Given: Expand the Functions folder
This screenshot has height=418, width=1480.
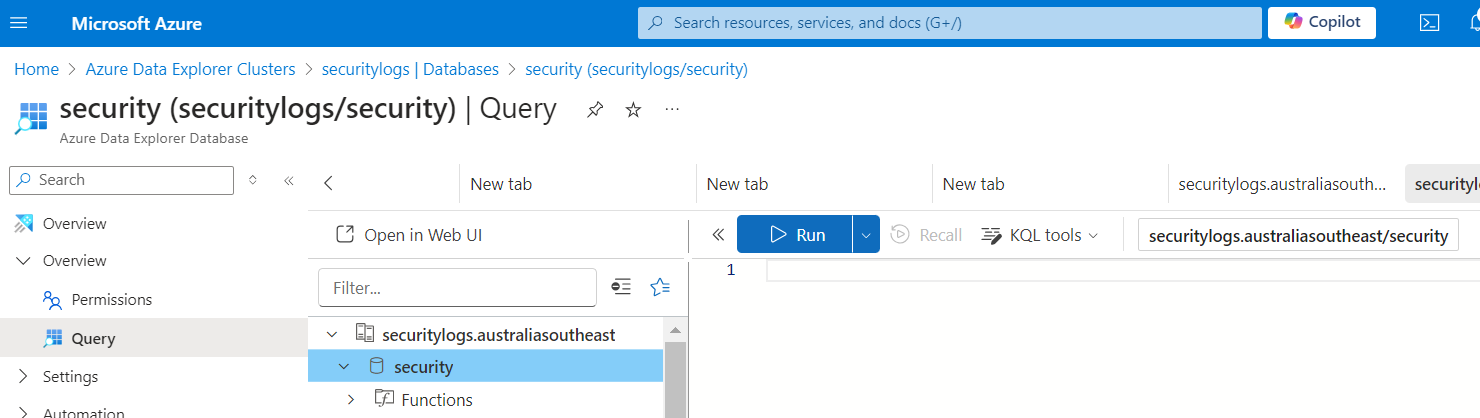Looking at the screenshot, I should click(x=351, y=400).
